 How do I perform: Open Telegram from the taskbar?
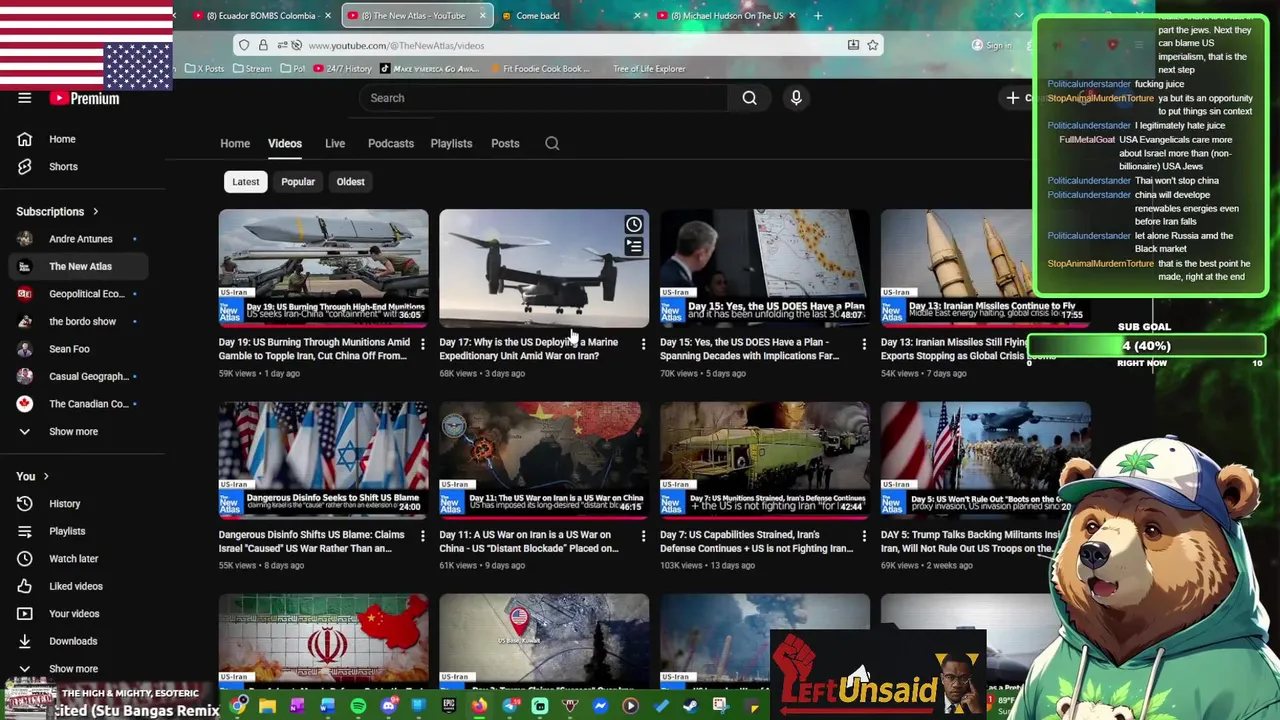coord(511,706)
